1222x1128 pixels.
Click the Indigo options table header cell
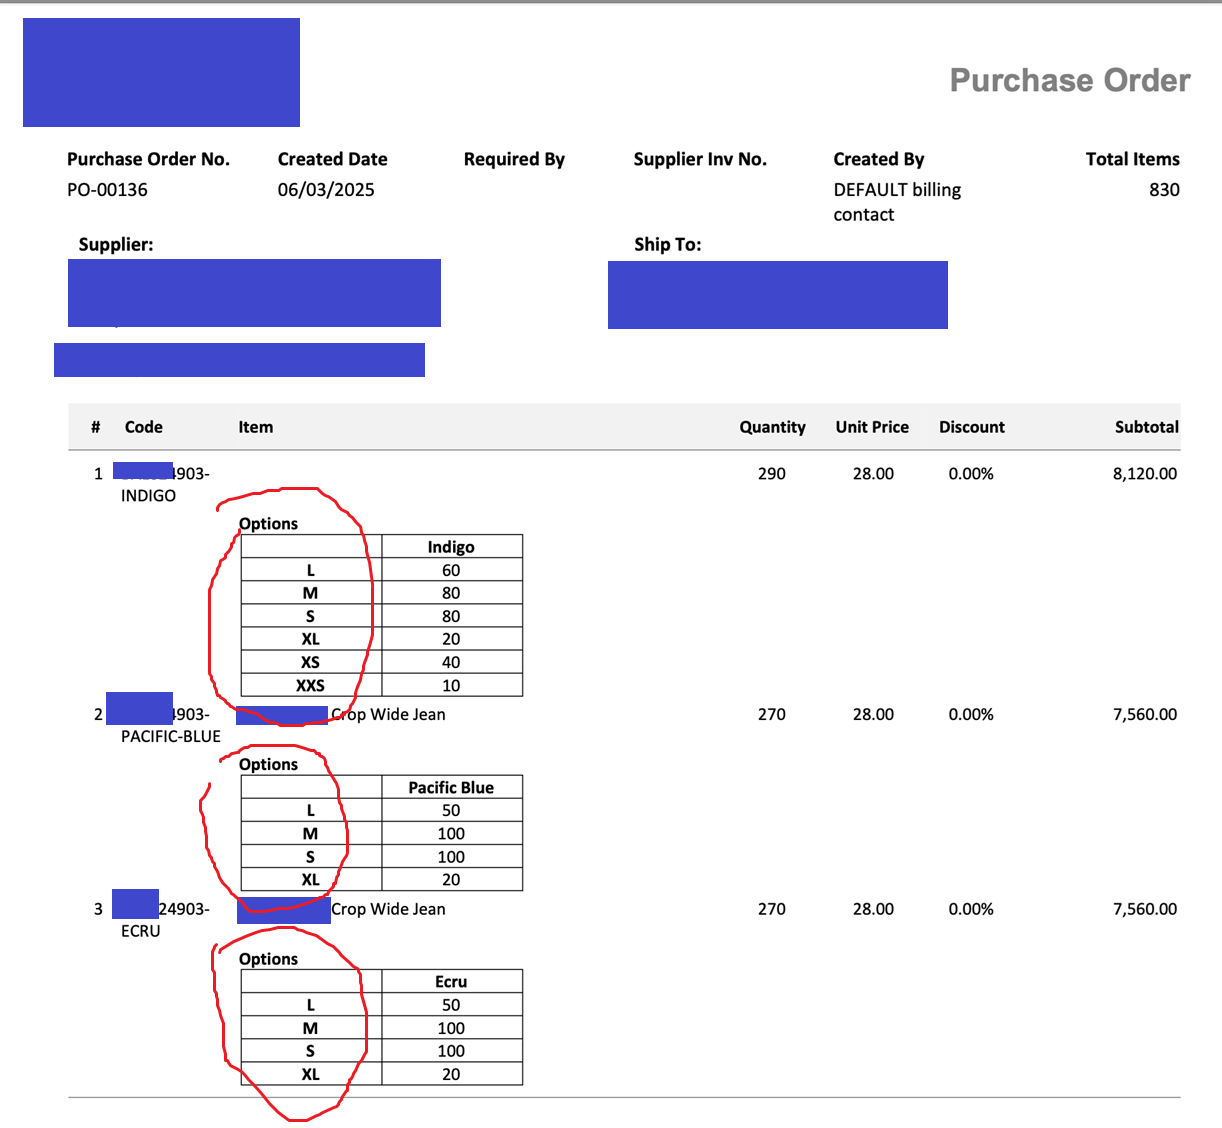451,547
